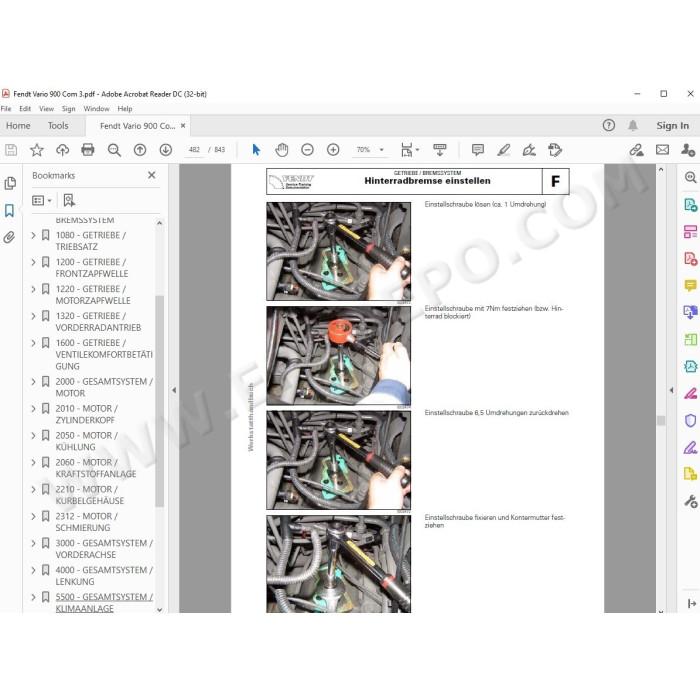Open the bookmarks options dropdown
700x700 pixels.
42,200
